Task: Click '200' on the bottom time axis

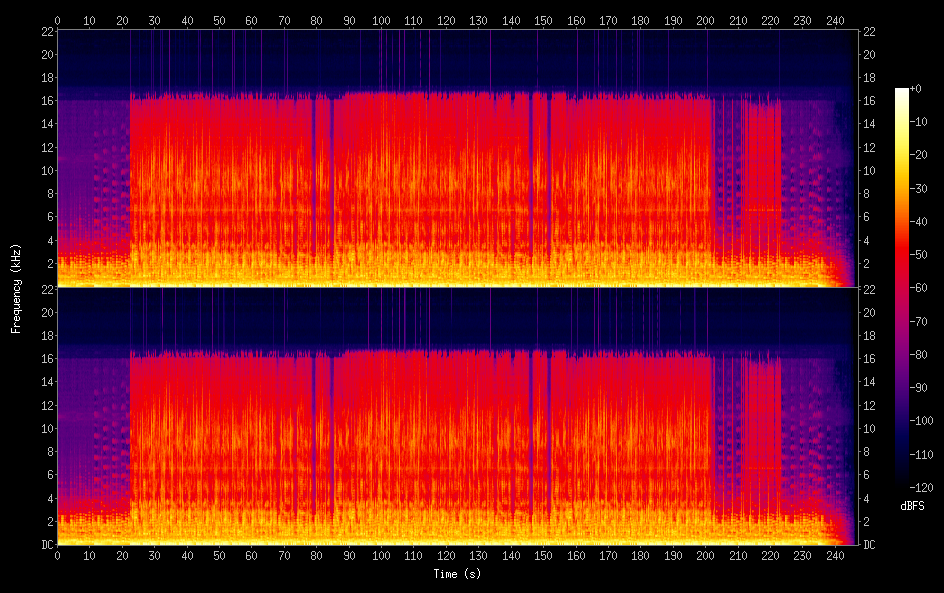Action: (706, 556)
